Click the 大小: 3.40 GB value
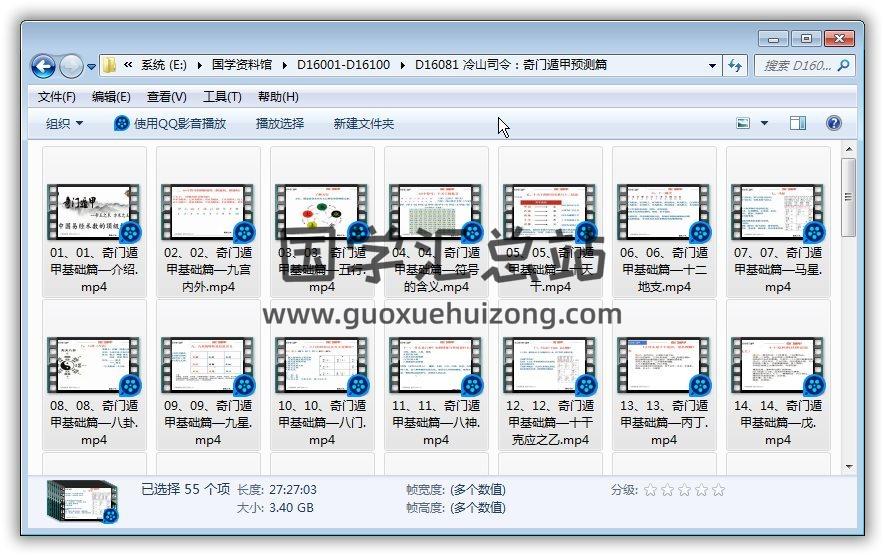Image resolution: width=885 pixels, height=556 pixels. coord(291,507)
